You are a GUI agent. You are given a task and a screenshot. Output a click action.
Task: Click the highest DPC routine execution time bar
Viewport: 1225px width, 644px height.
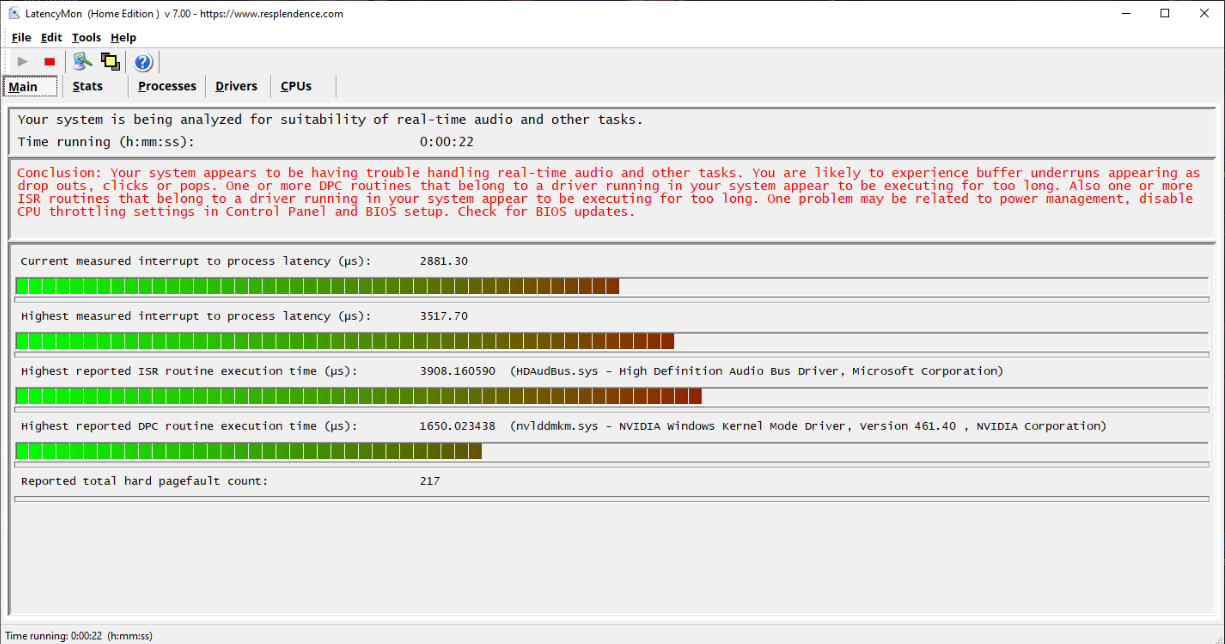coord(612,451)
